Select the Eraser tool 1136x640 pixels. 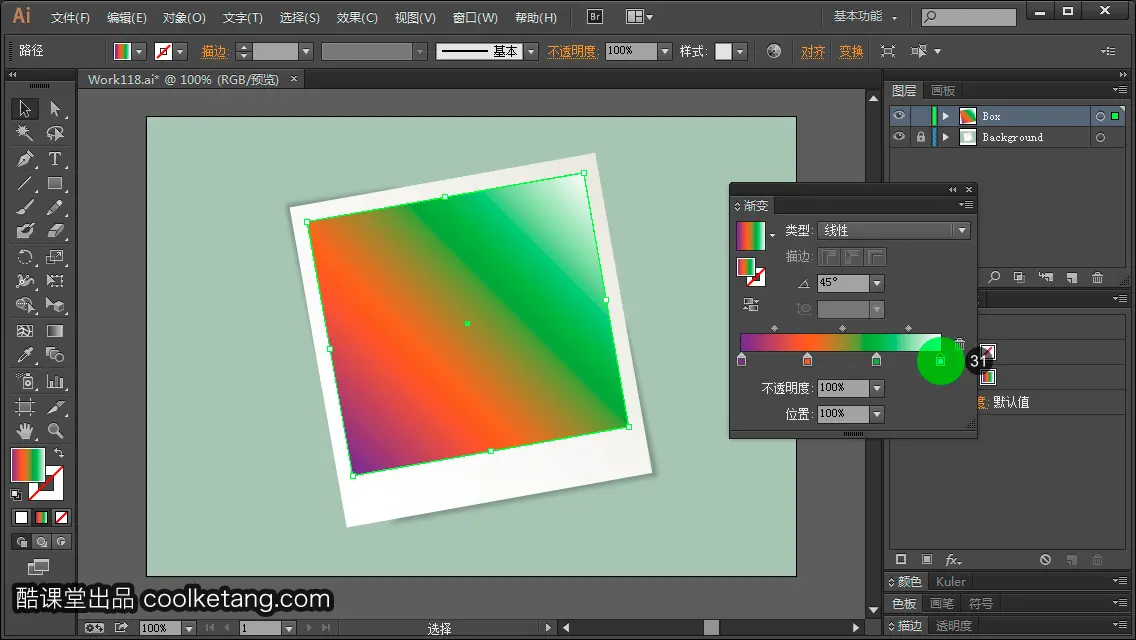coord(55,232)
